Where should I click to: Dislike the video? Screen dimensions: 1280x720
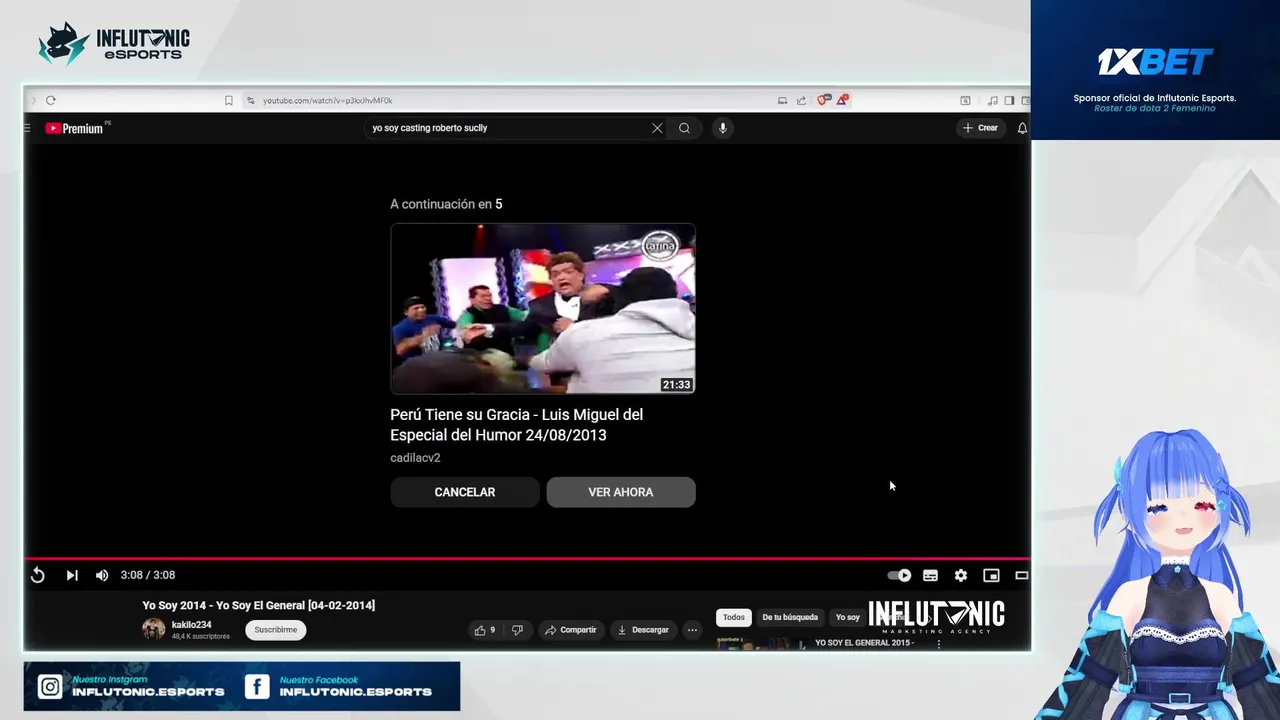pos(517,630)
